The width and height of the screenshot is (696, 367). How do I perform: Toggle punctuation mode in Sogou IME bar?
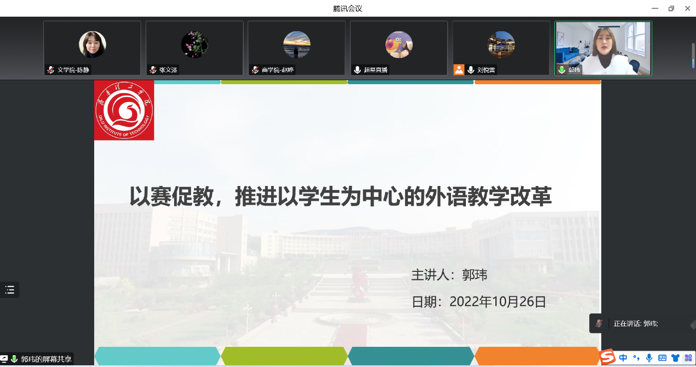tap(637, 358)
